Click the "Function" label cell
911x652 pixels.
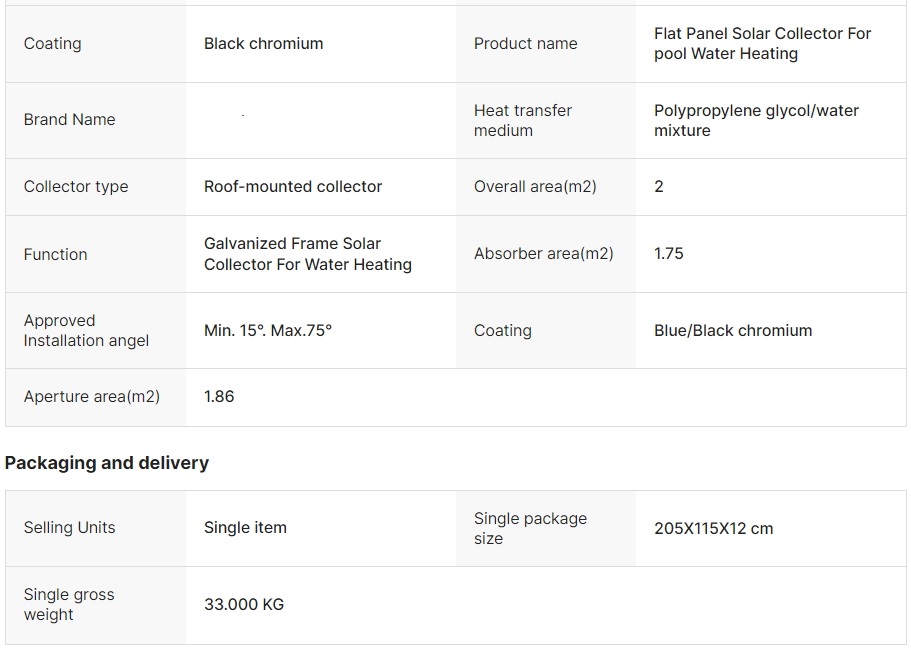point(55,255)
